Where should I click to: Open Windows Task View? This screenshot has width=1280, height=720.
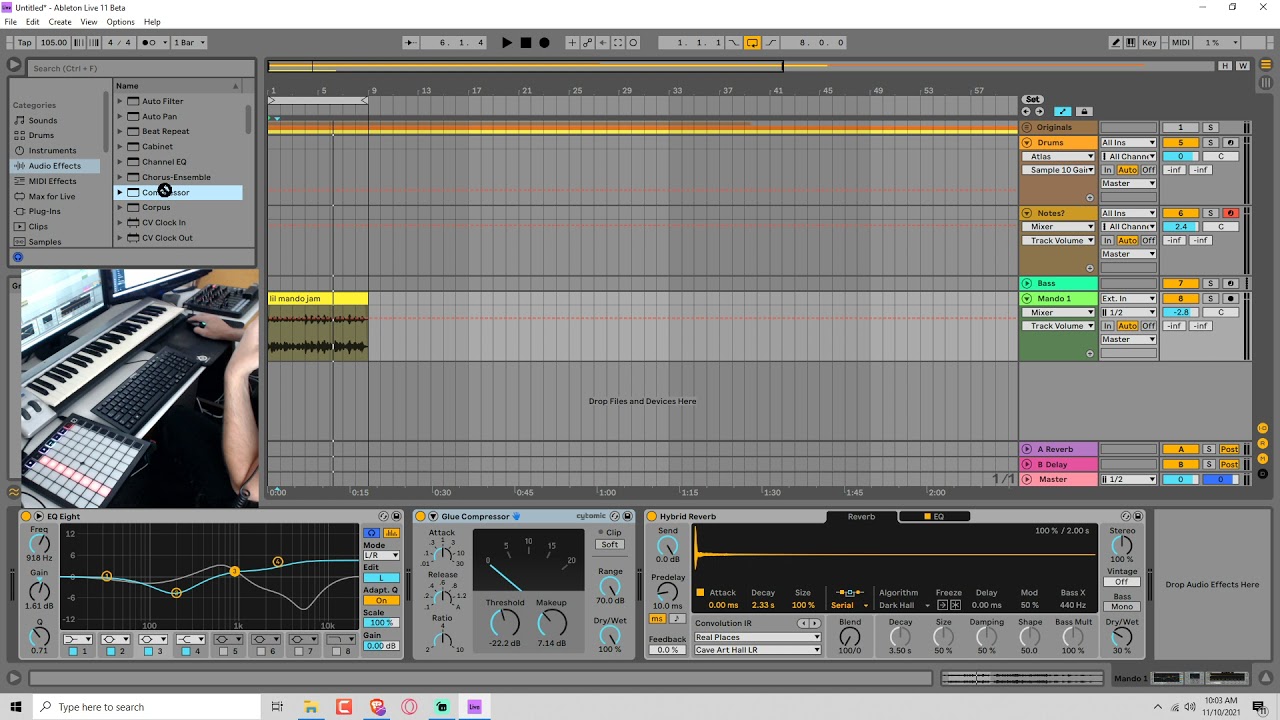[277, 707]
